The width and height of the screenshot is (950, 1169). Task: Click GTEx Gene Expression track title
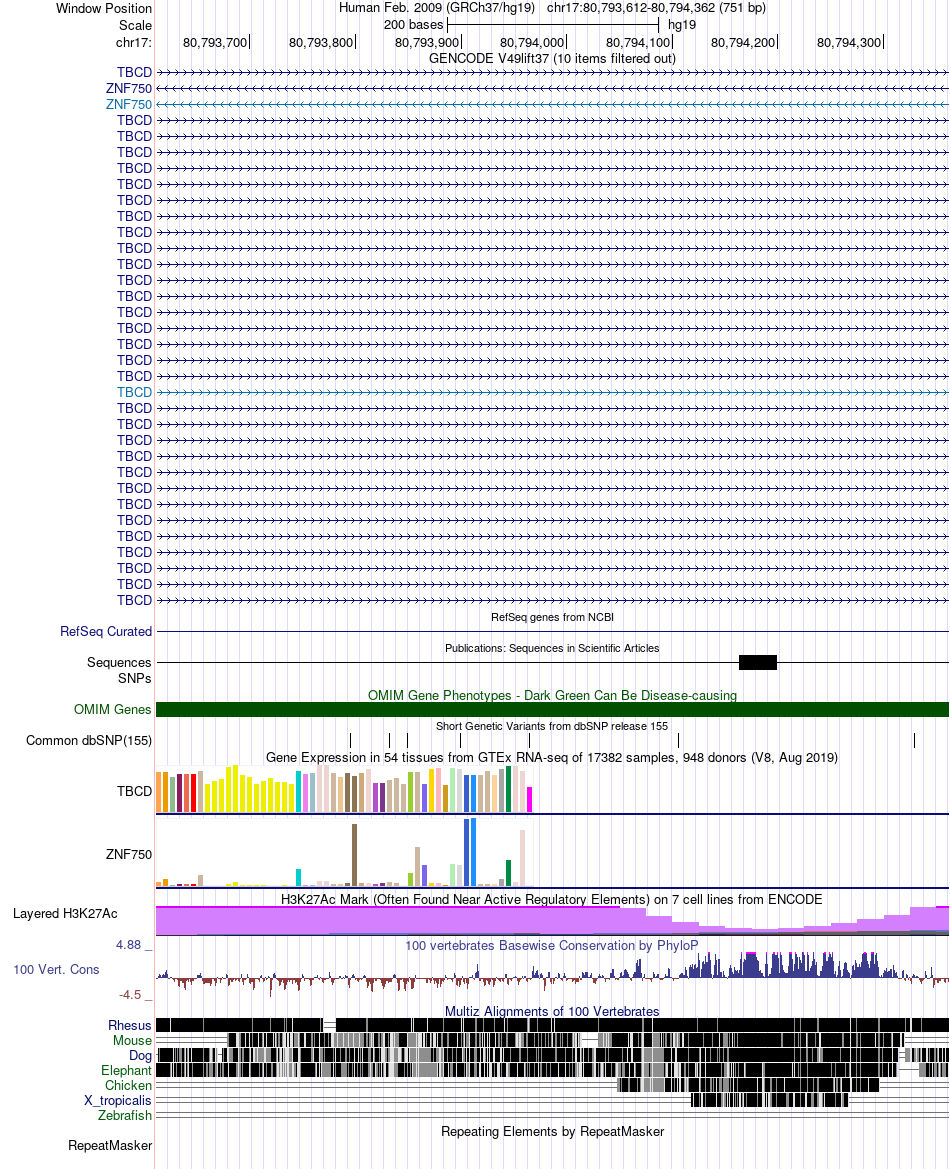click(553, 757)
